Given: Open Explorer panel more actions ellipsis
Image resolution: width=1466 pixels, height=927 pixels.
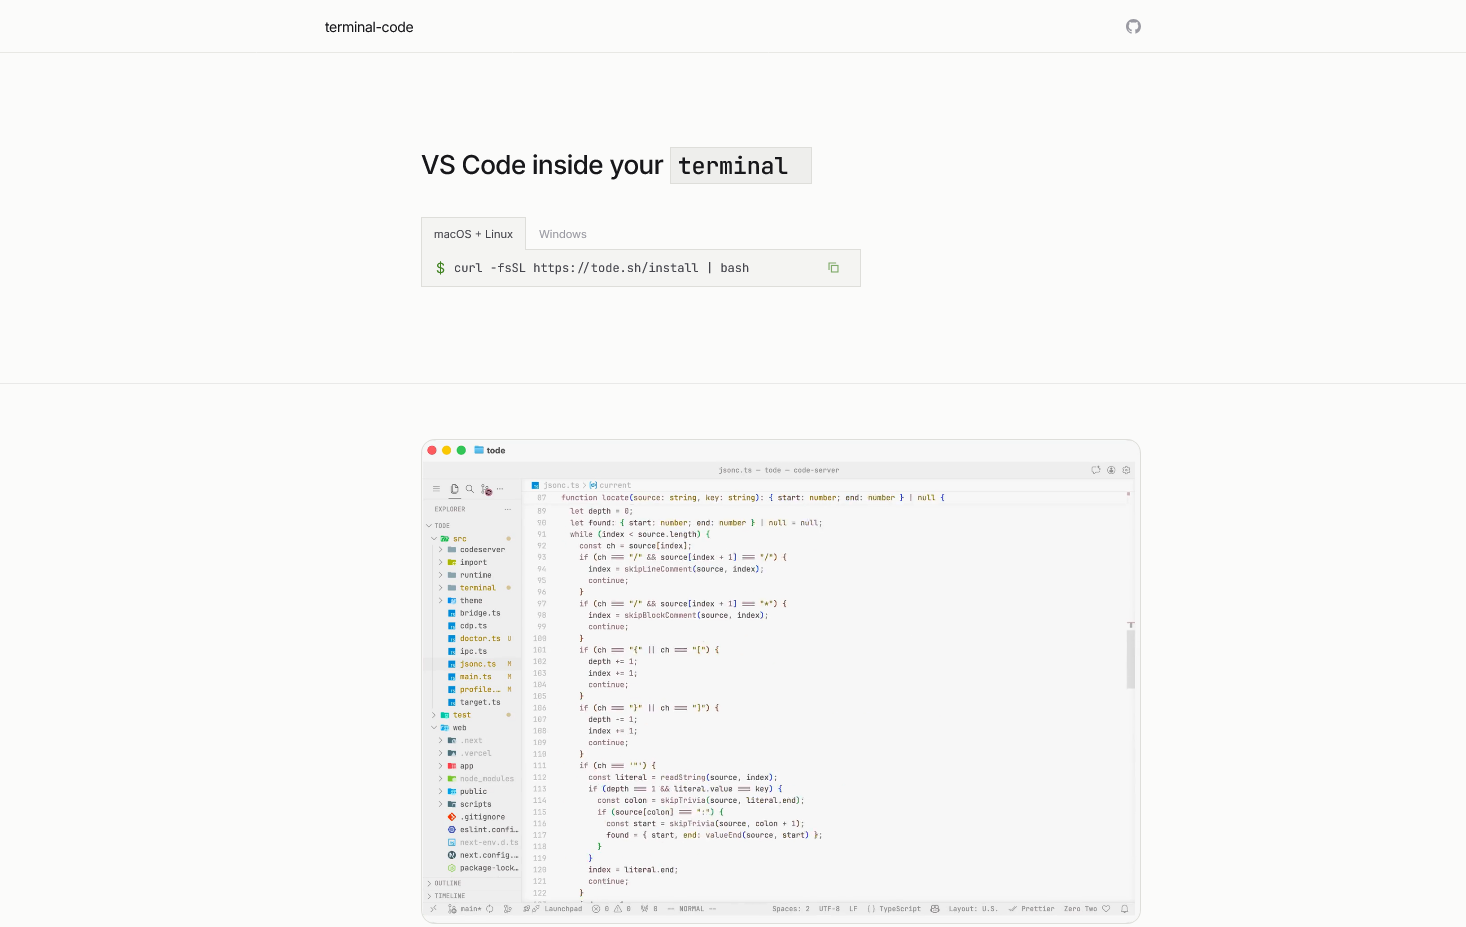Looking at the screenshot, I should point(508,509).
